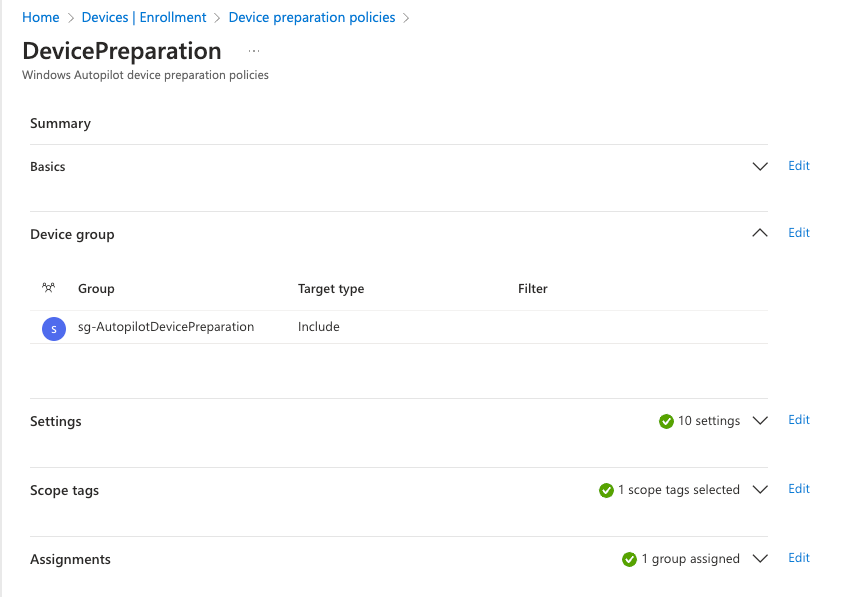
Task: Click the Filter column header
Action: 532,289
